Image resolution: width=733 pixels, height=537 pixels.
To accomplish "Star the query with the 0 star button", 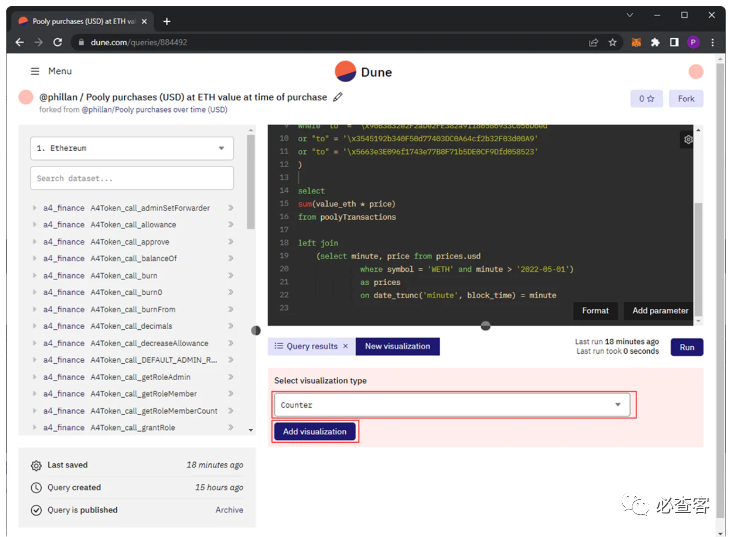I will (x=646, y=99).
